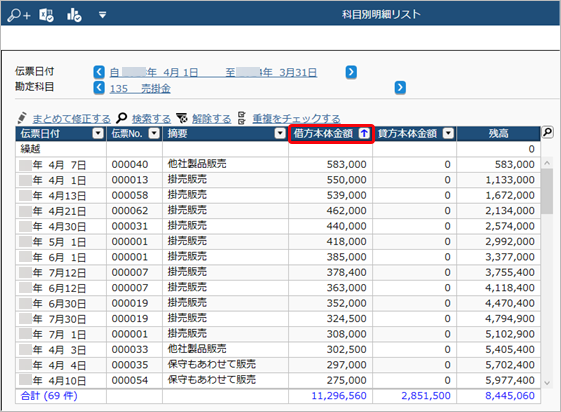Click the Excel export icon
The image size is (561, 412).
tap(46, 15)
